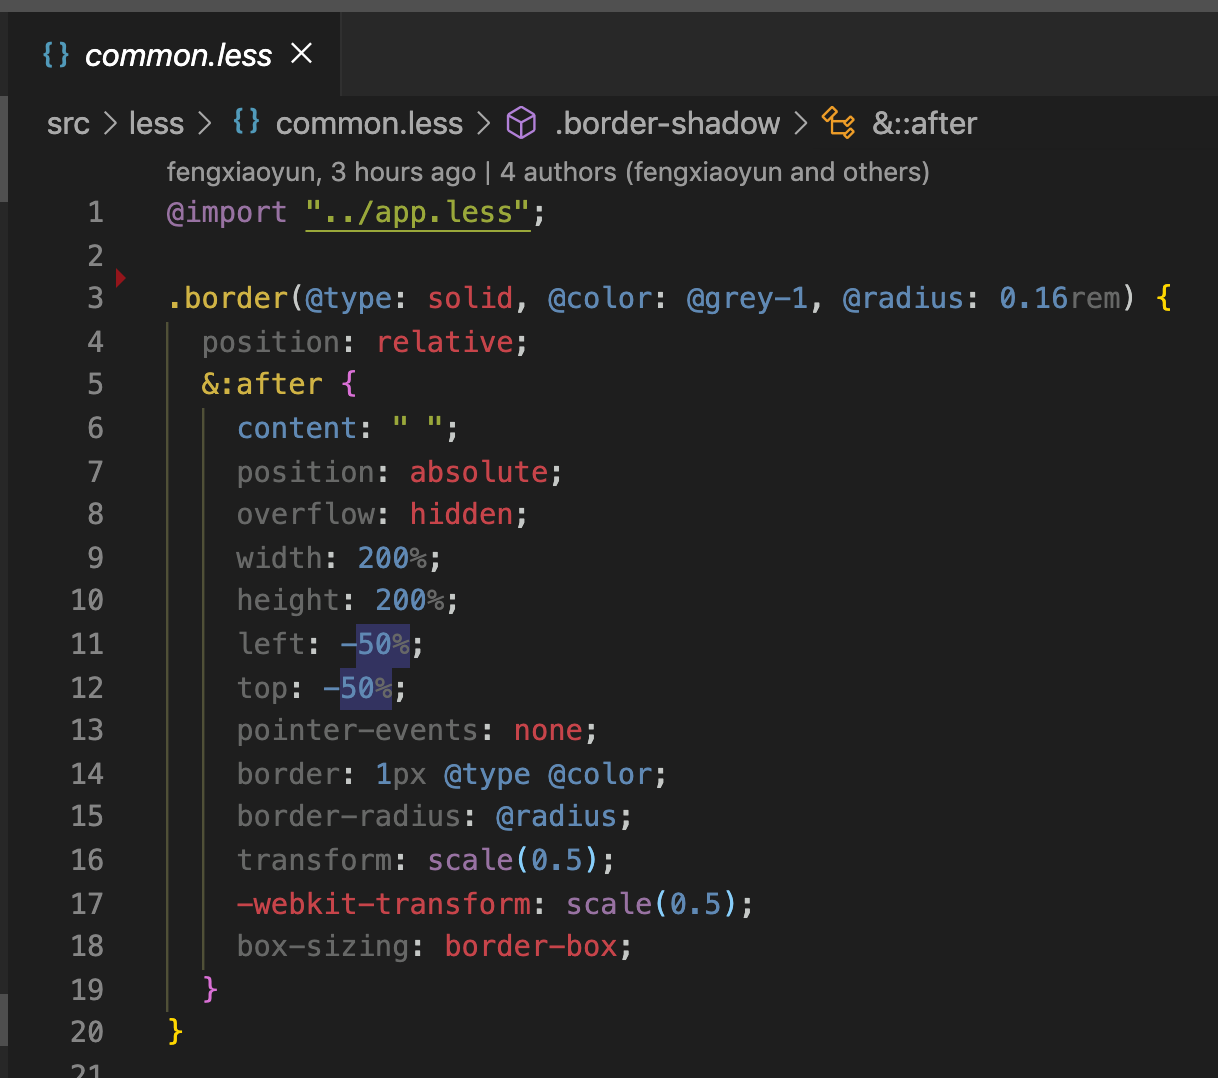
Task: Click the 'relative' value on line 4
Action: coord(445,342)
